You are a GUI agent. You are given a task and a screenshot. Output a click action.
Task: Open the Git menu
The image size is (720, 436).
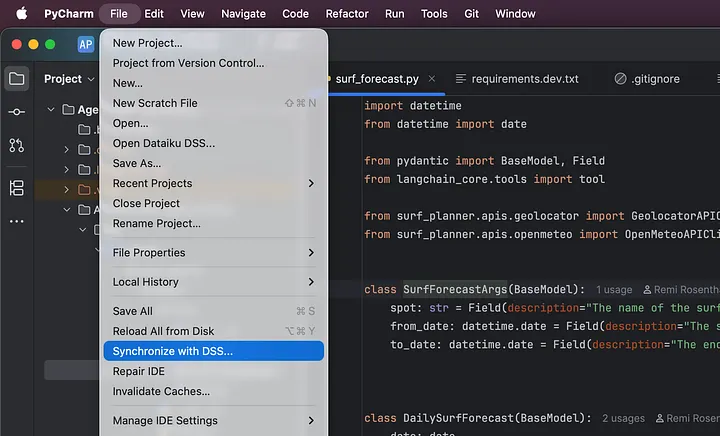click(472, 14)
